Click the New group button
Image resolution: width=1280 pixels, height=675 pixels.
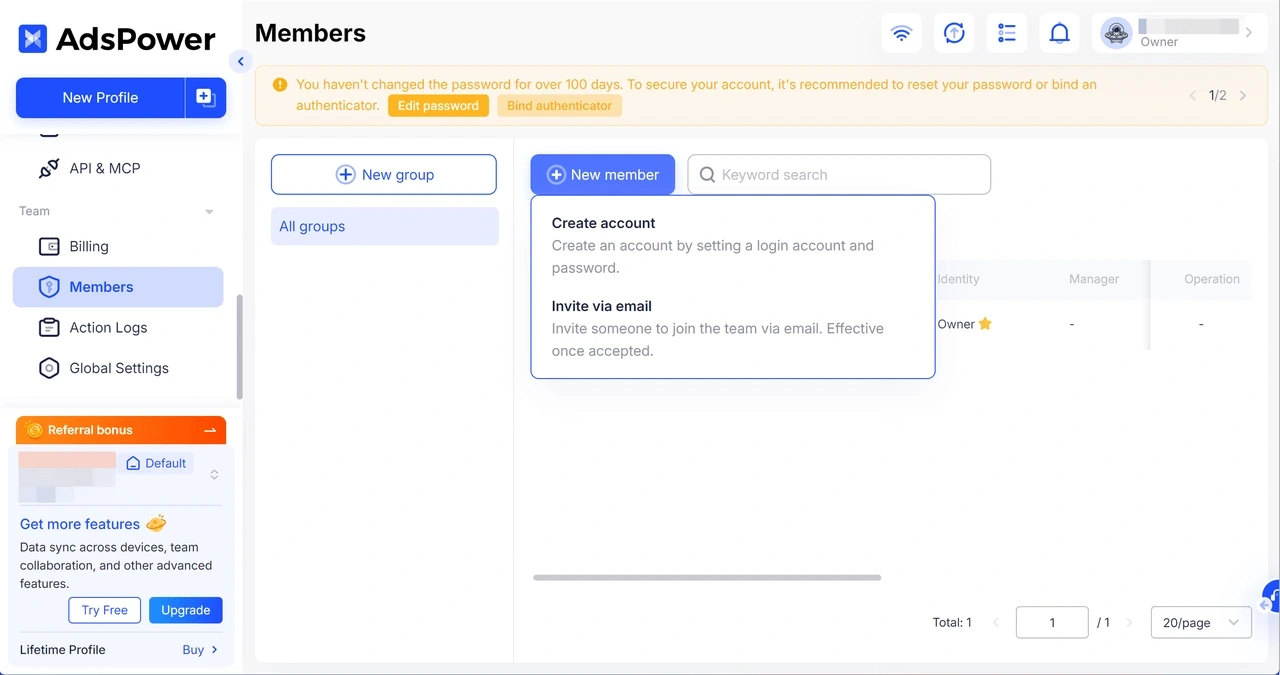click(x=384, y=174)
